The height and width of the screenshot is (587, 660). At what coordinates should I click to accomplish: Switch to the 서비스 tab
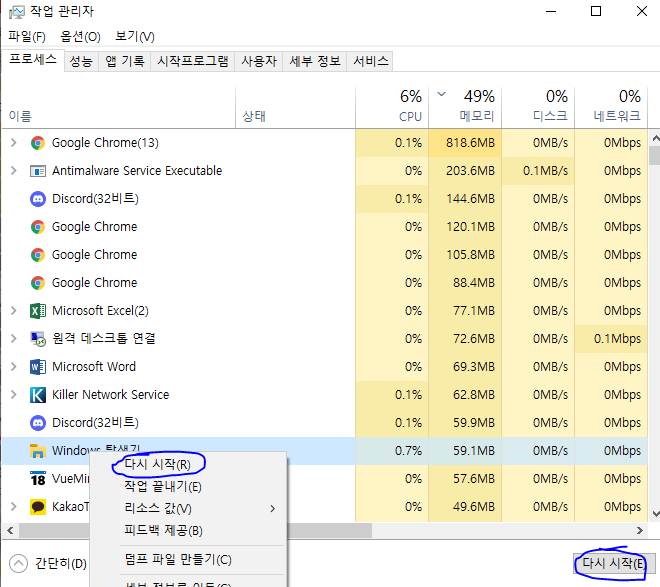[x=370, y=61]
